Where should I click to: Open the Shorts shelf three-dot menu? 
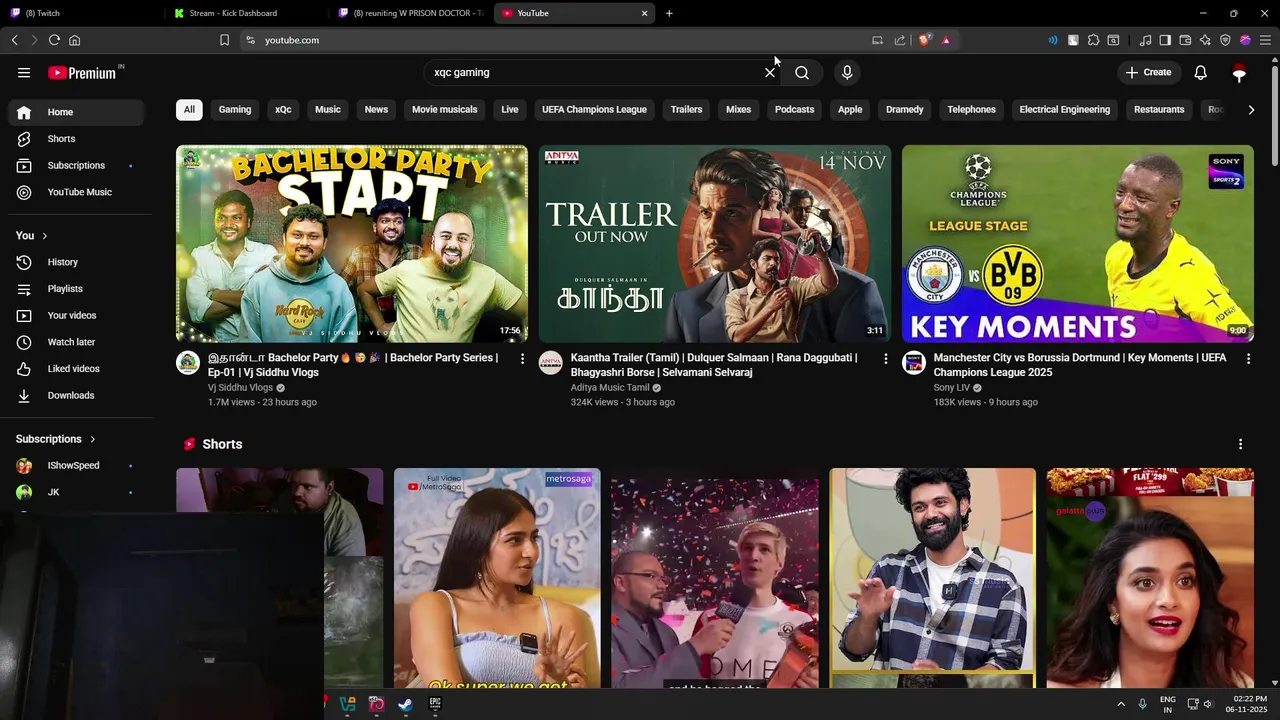[1241, 444]
